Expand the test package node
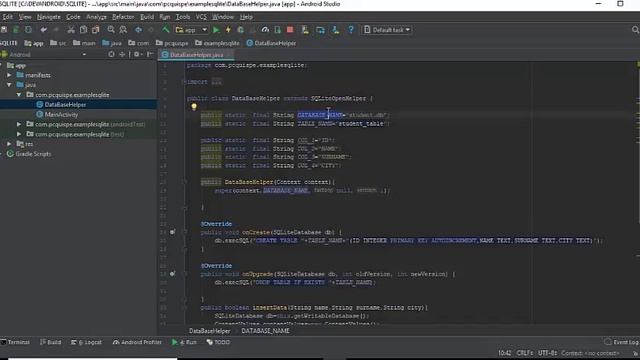Image resolution: width=640 pixels, height=360 pixels. click(x=19, y=134)
